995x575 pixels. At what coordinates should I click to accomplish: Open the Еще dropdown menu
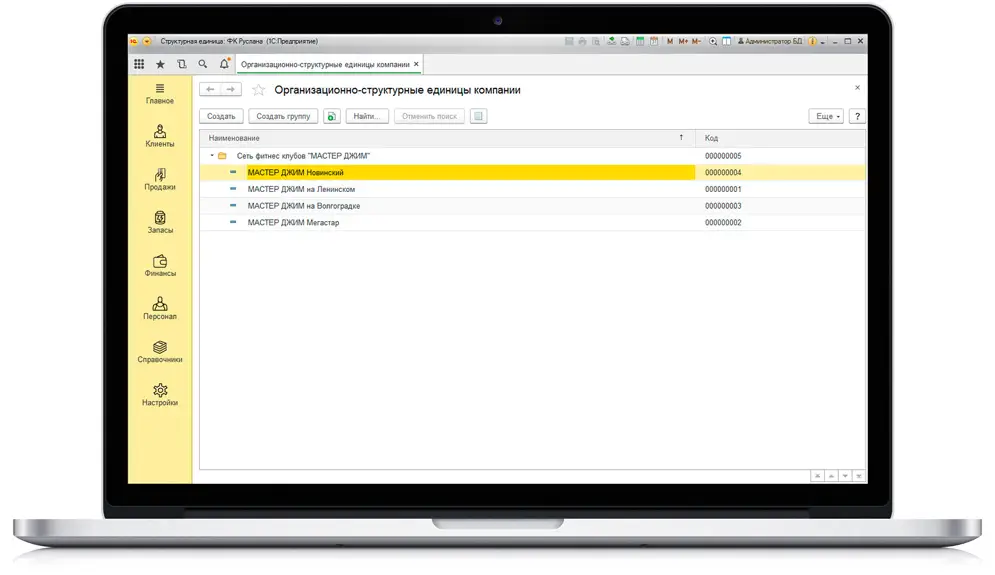(x=826, y=116)
